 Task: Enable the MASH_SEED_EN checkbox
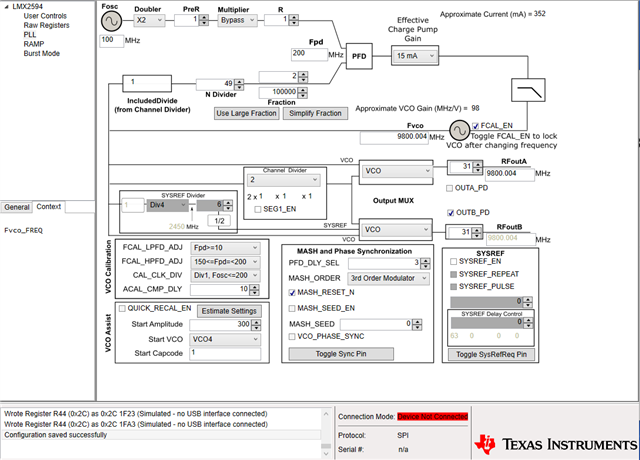click(x=292, y=309)
